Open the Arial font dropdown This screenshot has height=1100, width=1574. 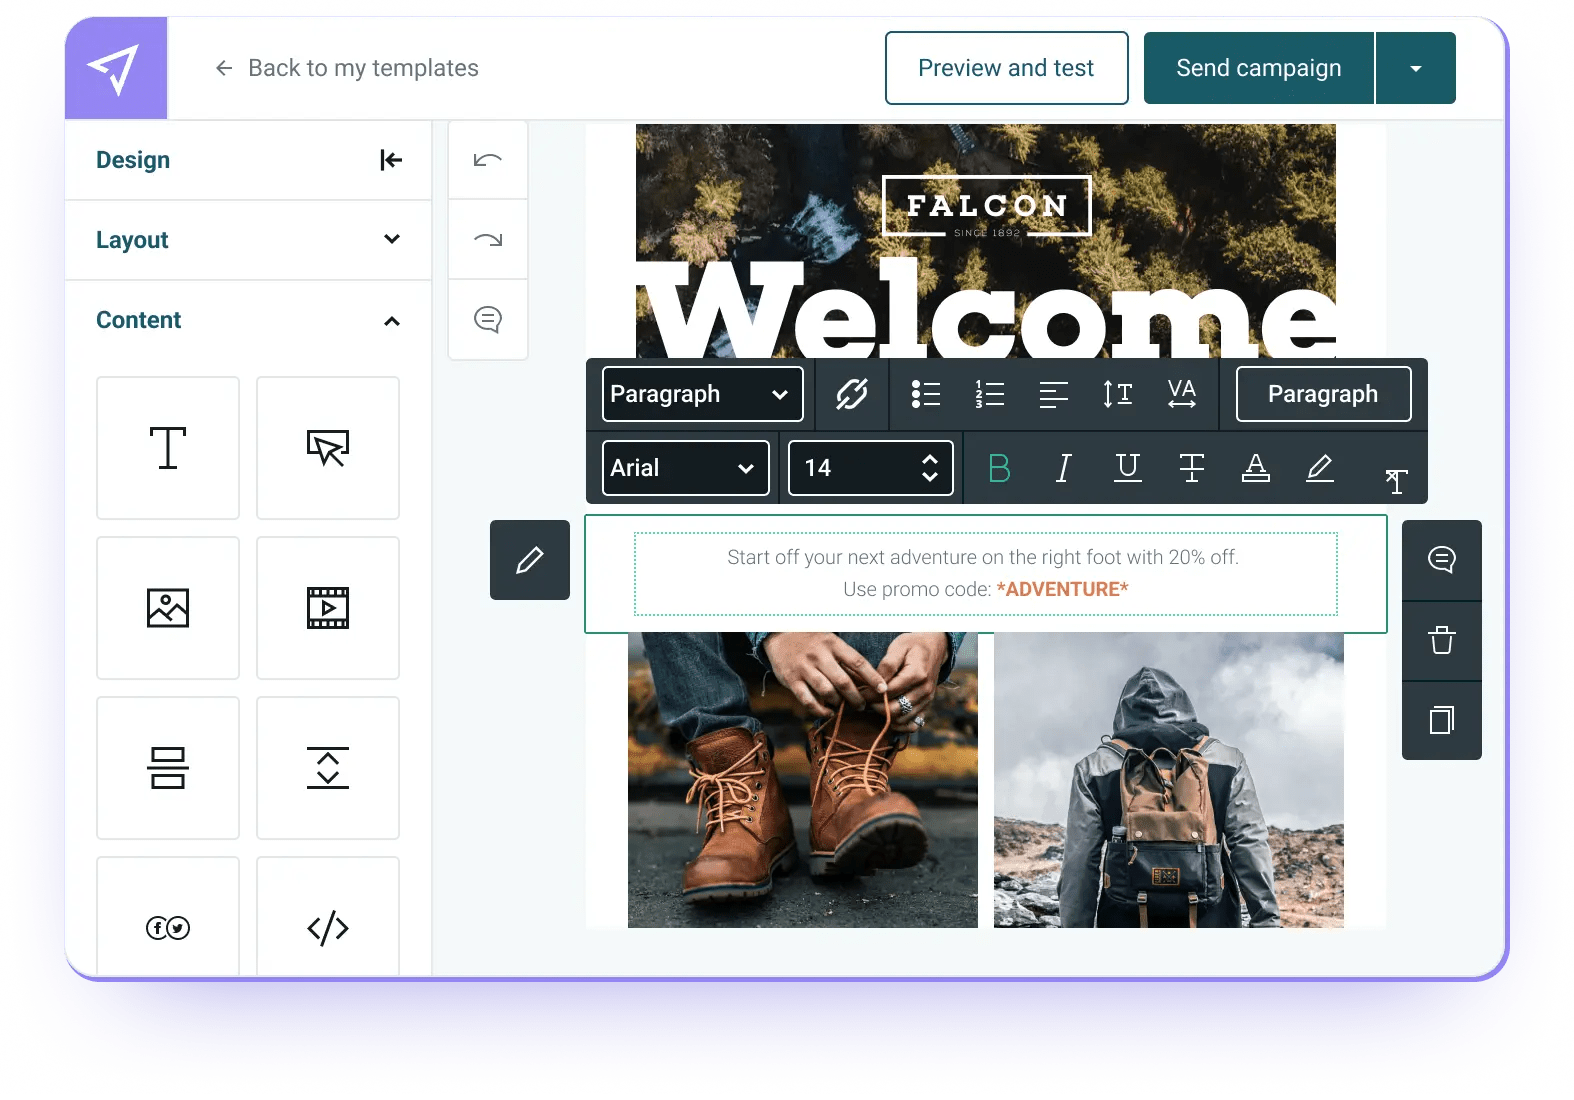coord(686,468)
